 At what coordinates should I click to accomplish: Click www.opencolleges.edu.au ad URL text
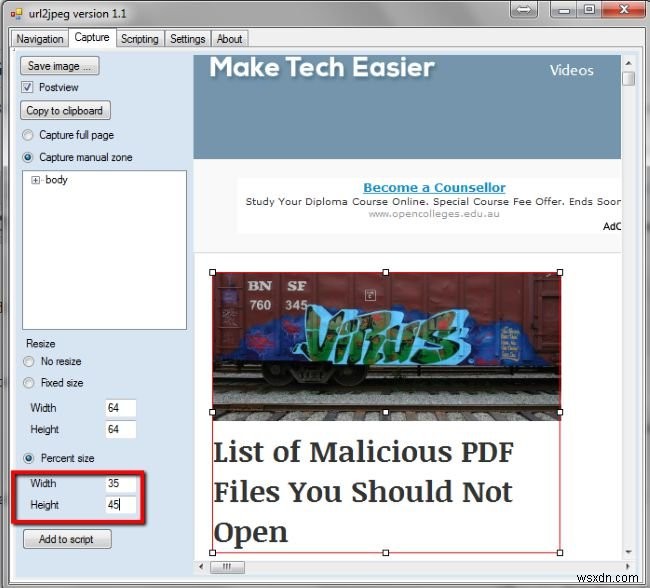(x=434, y=214)
